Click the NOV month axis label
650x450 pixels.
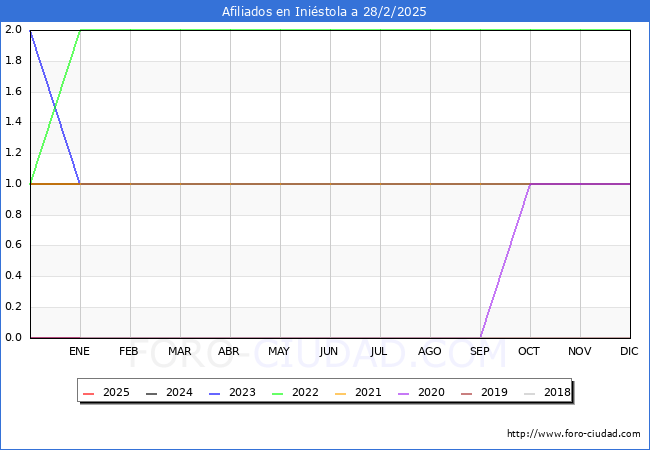tap(580, 351)
